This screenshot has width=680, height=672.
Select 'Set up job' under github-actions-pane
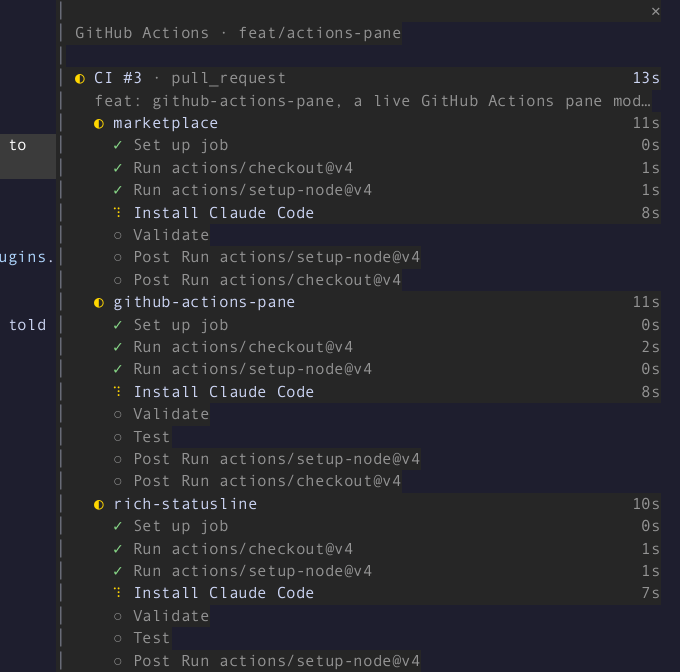coord(180,325)
